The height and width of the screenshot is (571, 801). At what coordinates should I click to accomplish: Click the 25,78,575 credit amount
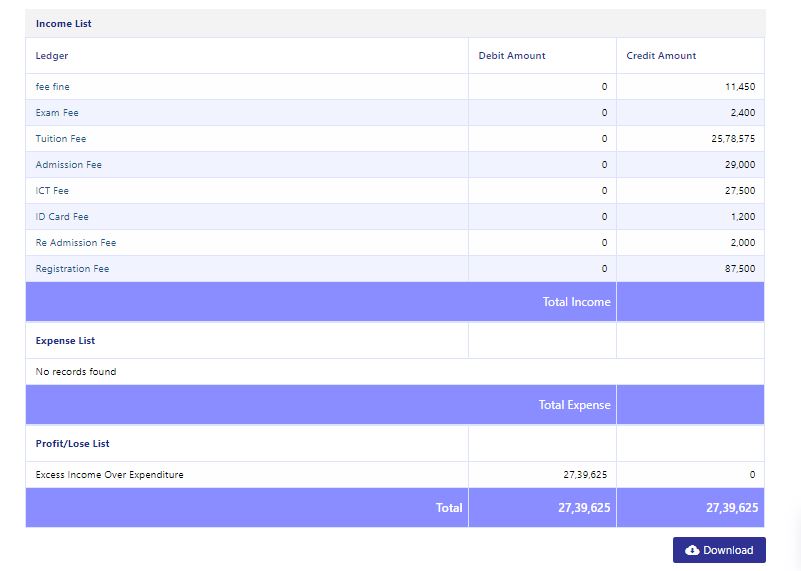coord(733,139)
